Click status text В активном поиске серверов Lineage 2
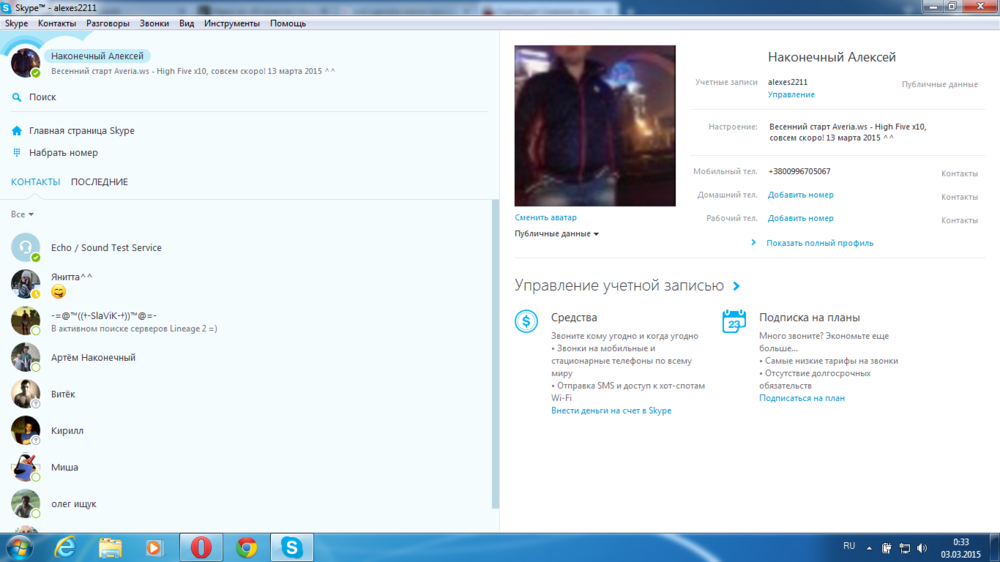 coord(134,329)
